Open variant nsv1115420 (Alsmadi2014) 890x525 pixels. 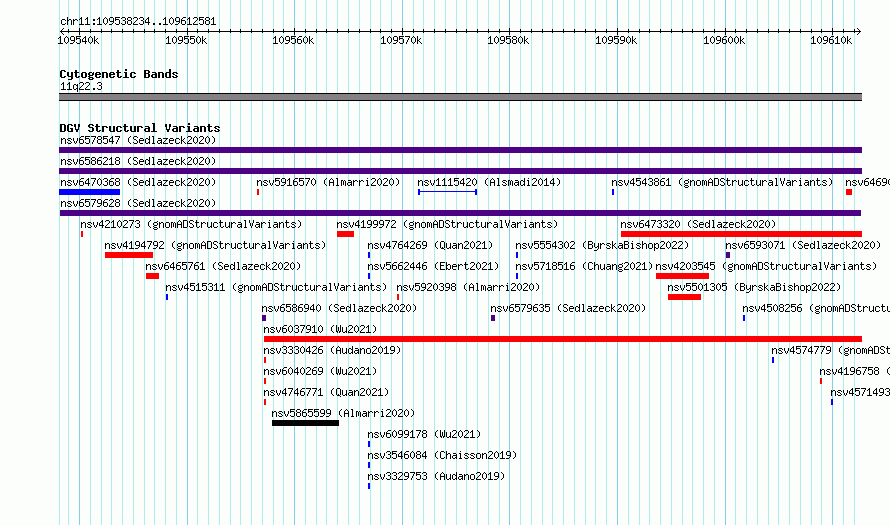(489, 182)
